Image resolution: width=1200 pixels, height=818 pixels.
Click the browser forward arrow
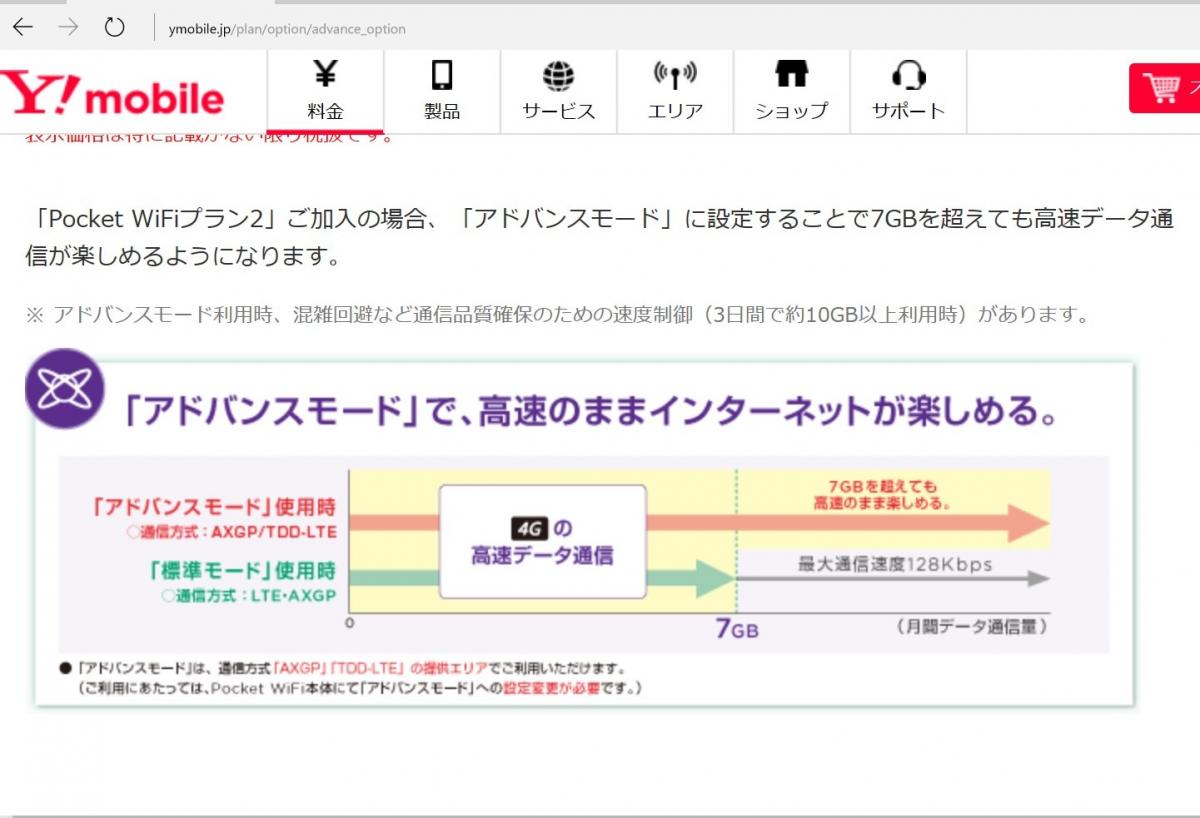68,28
